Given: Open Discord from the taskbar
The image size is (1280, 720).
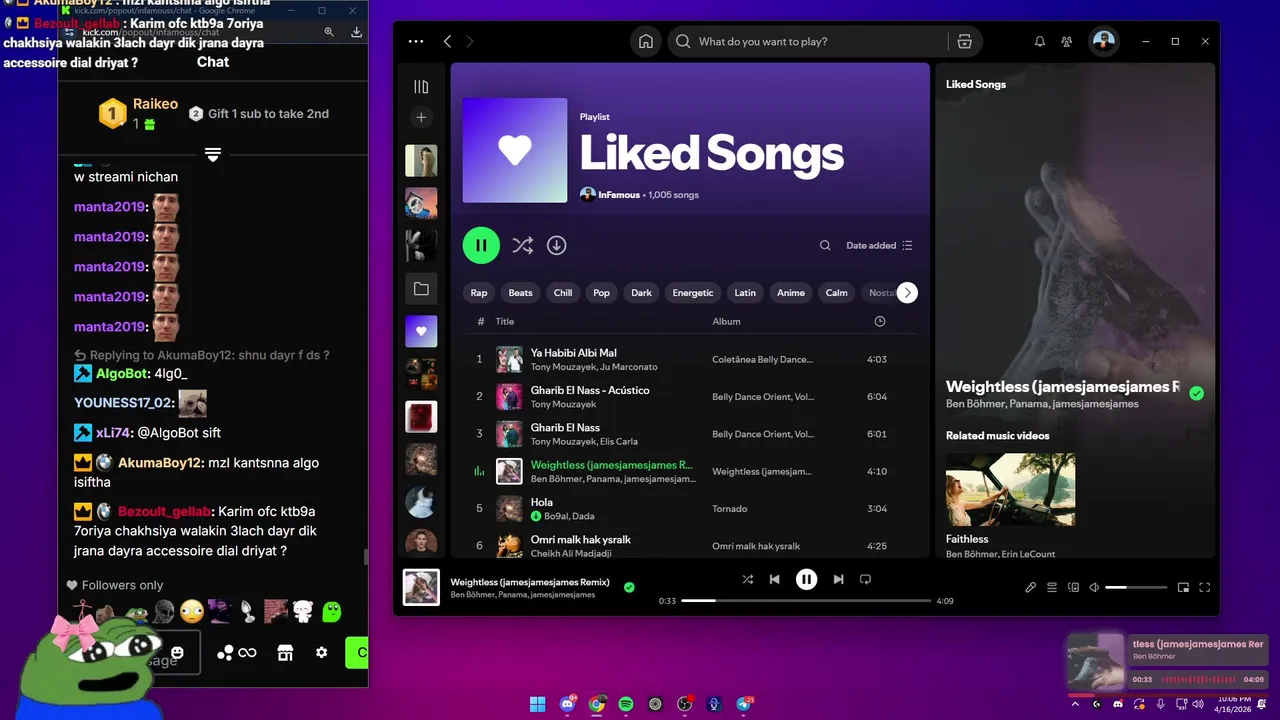Looking at the screenshot, I should [x=568, y=704].
